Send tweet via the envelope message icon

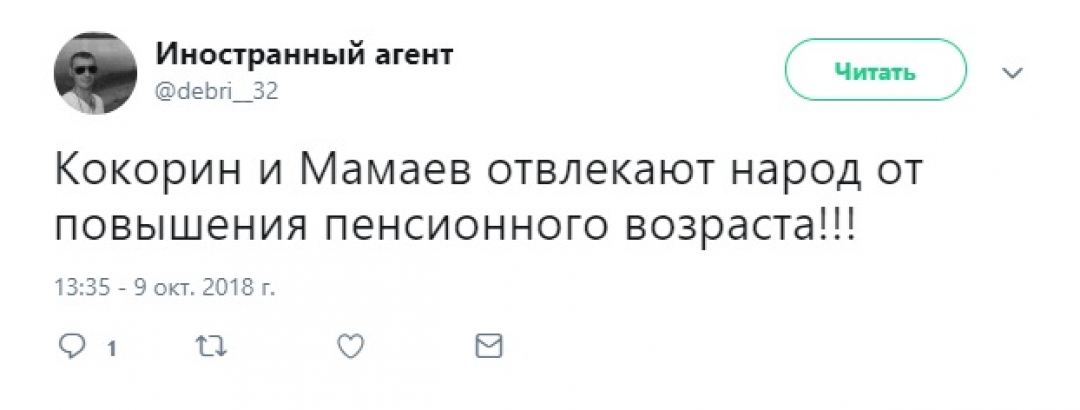tap(487, 347)
